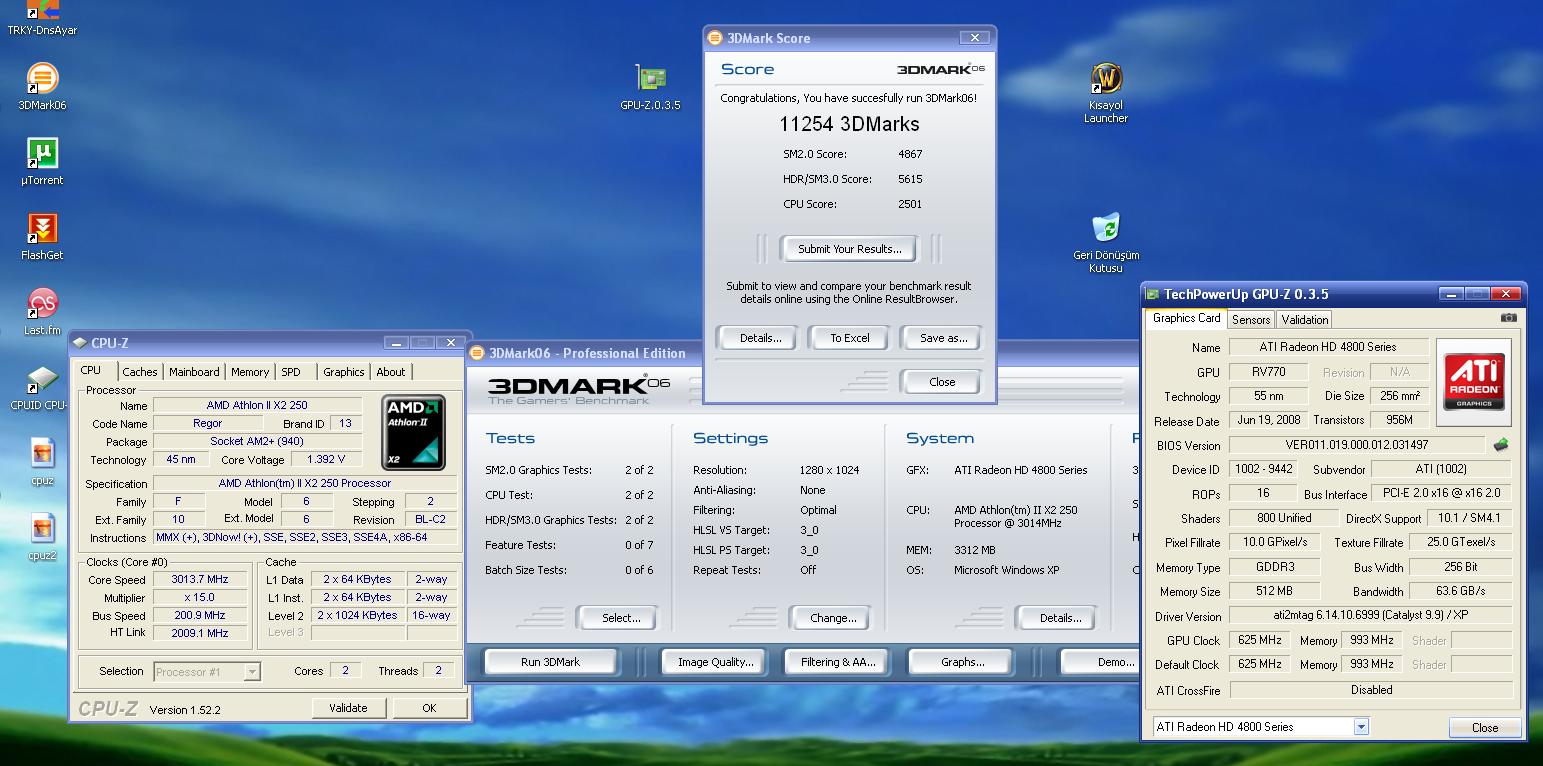Click the Validate button in CPU-Z
The width and height of the screenshot is (1543, 766).
[348, 708]
